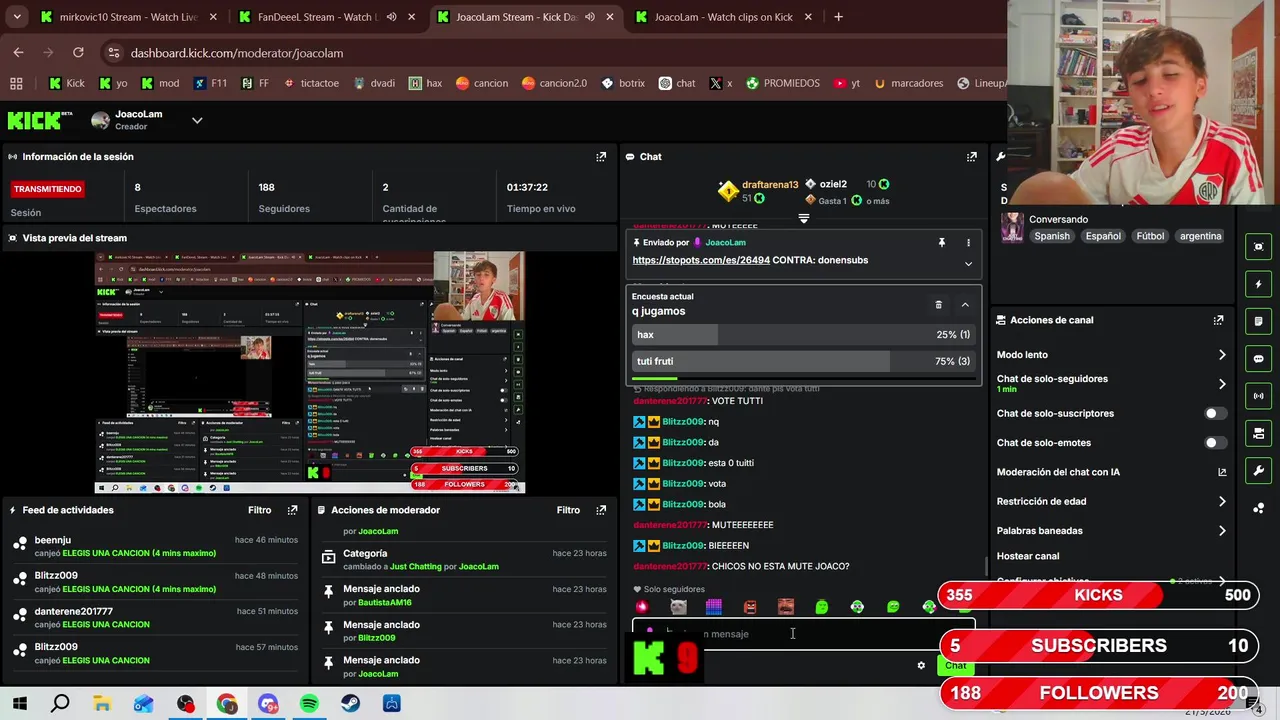
Task: Toggle Chat de solo-suscriptores switch
Action: click(x=1215, y=413)
